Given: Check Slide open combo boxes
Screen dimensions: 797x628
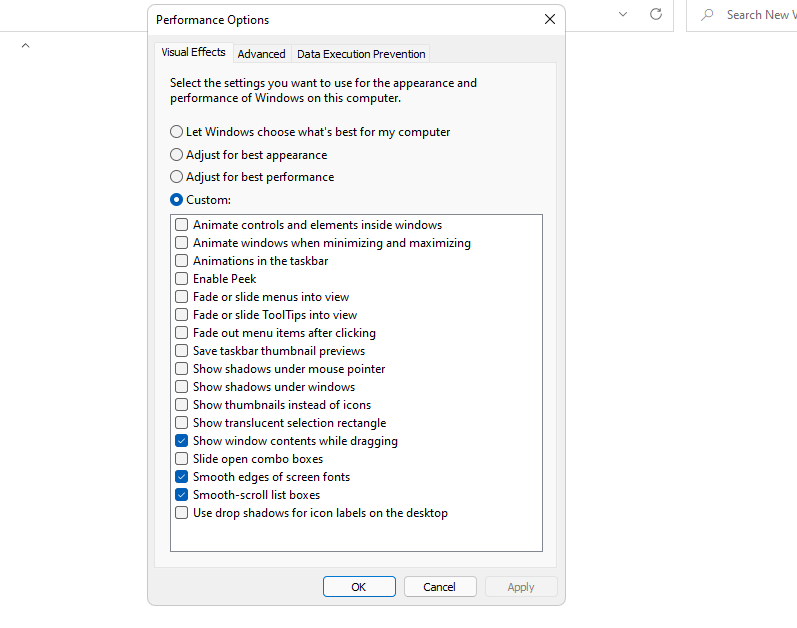Looking at the screenshot, I should [x=181, y=459].
